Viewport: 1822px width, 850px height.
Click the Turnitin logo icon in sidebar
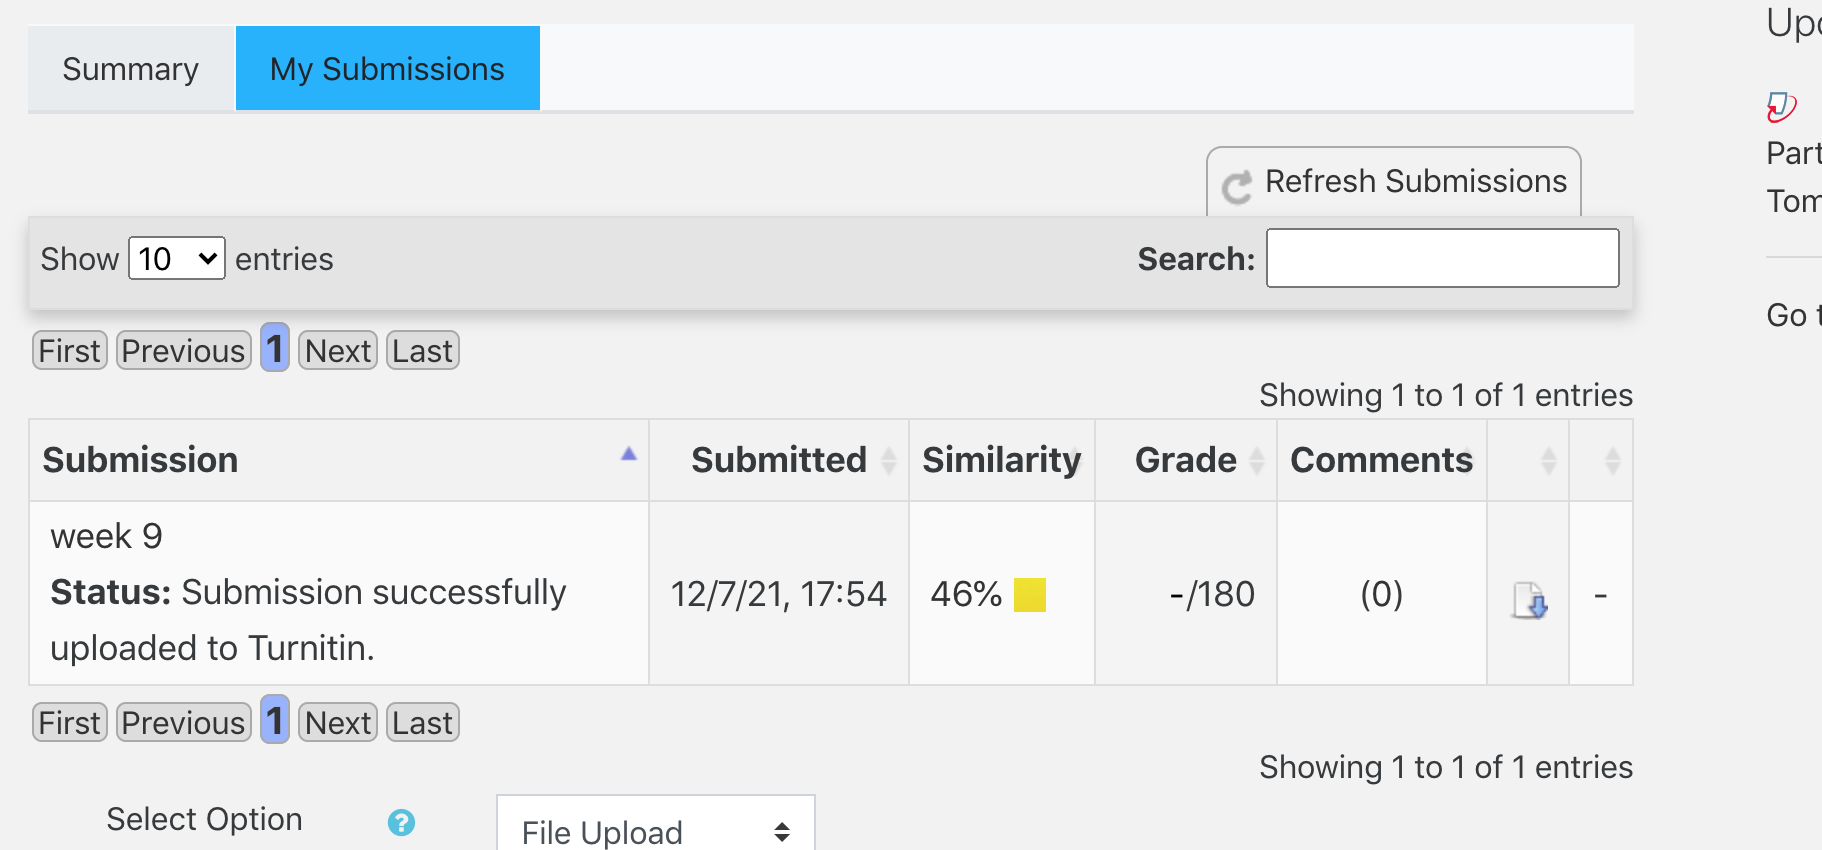click(x=1781, y=106)
